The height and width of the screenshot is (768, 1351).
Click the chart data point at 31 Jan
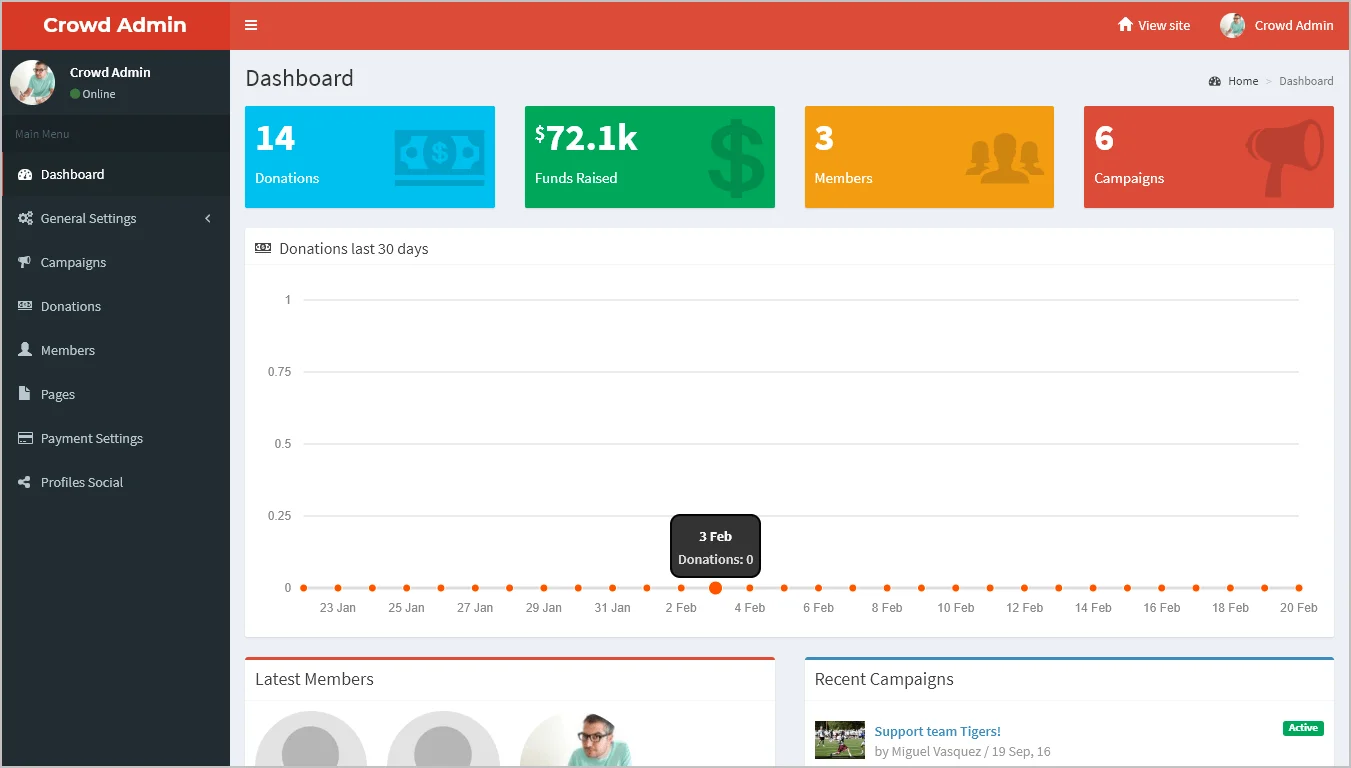pyautogui.click(x=612, y=588)
